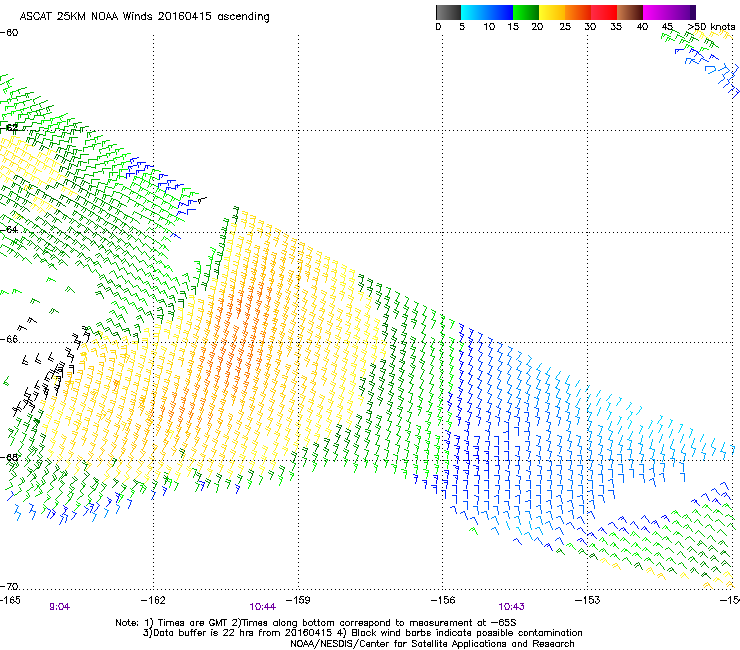Click the "40" label under the color bar

point(642,27)
